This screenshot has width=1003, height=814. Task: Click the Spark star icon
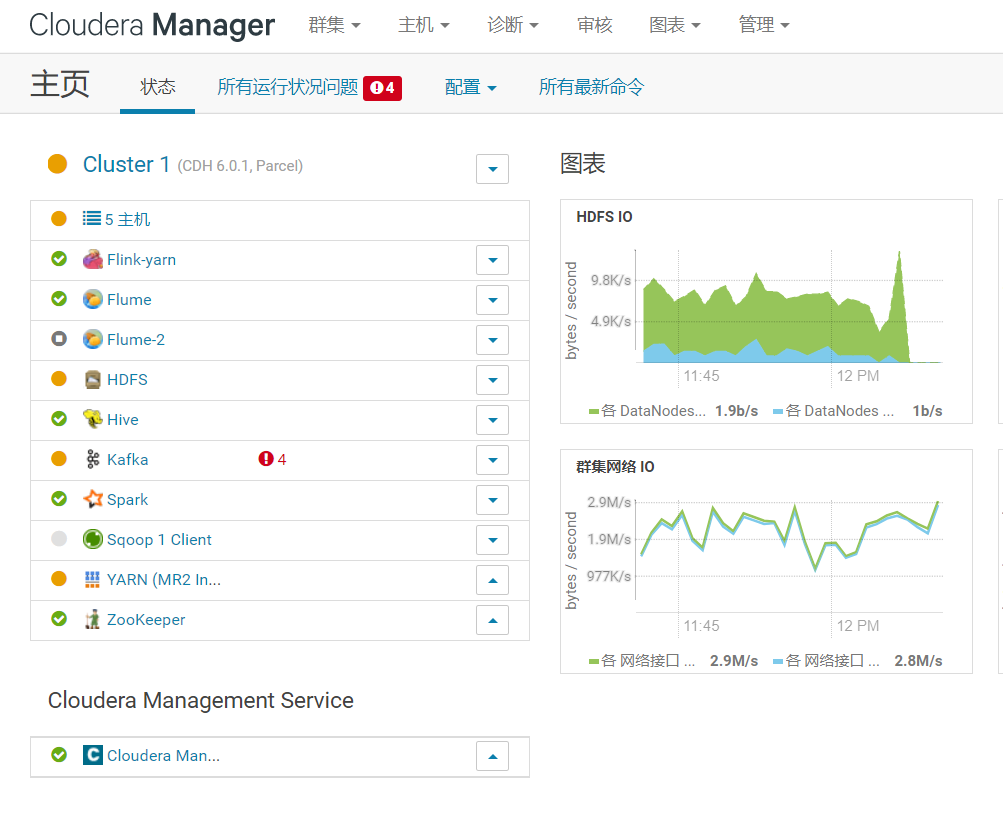tap(93, 499)
